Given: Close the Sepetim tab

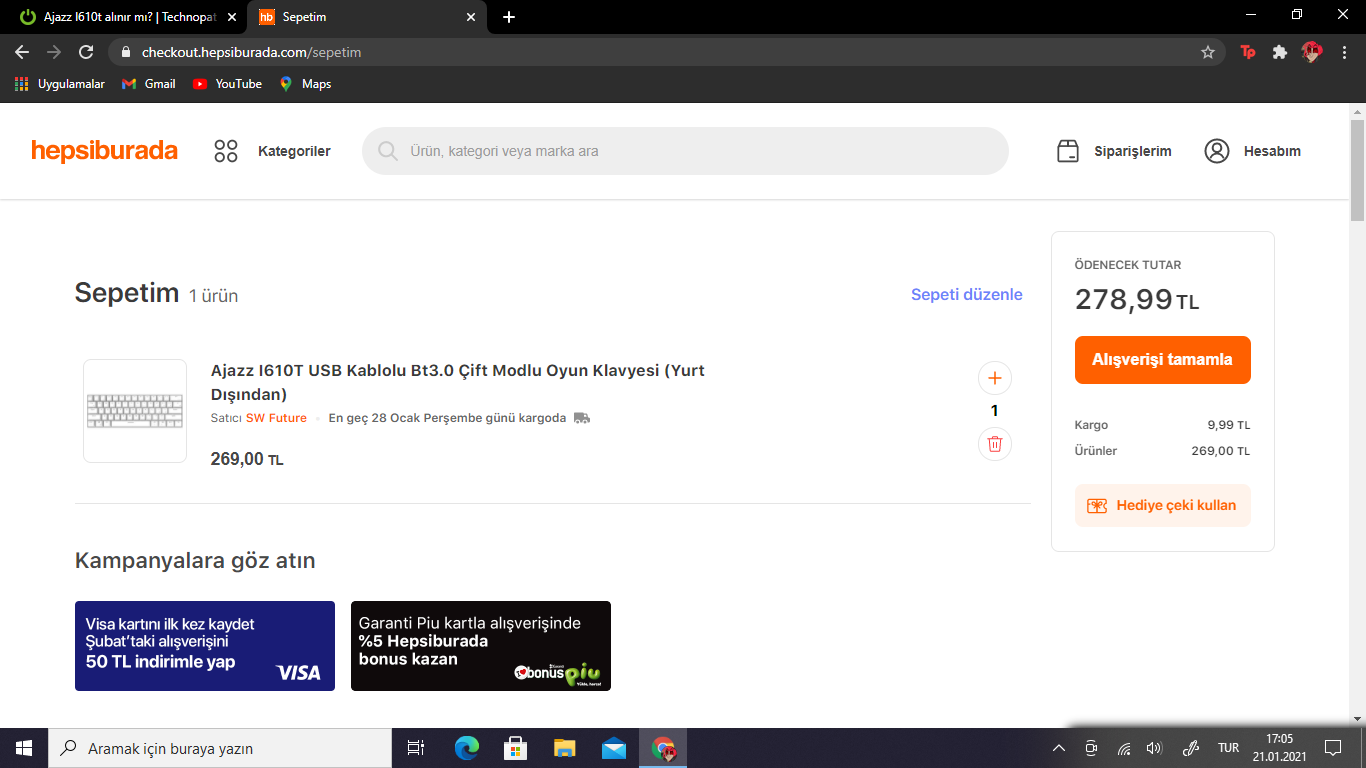Looking at the screenshot, I should click(x=471, y=17).
